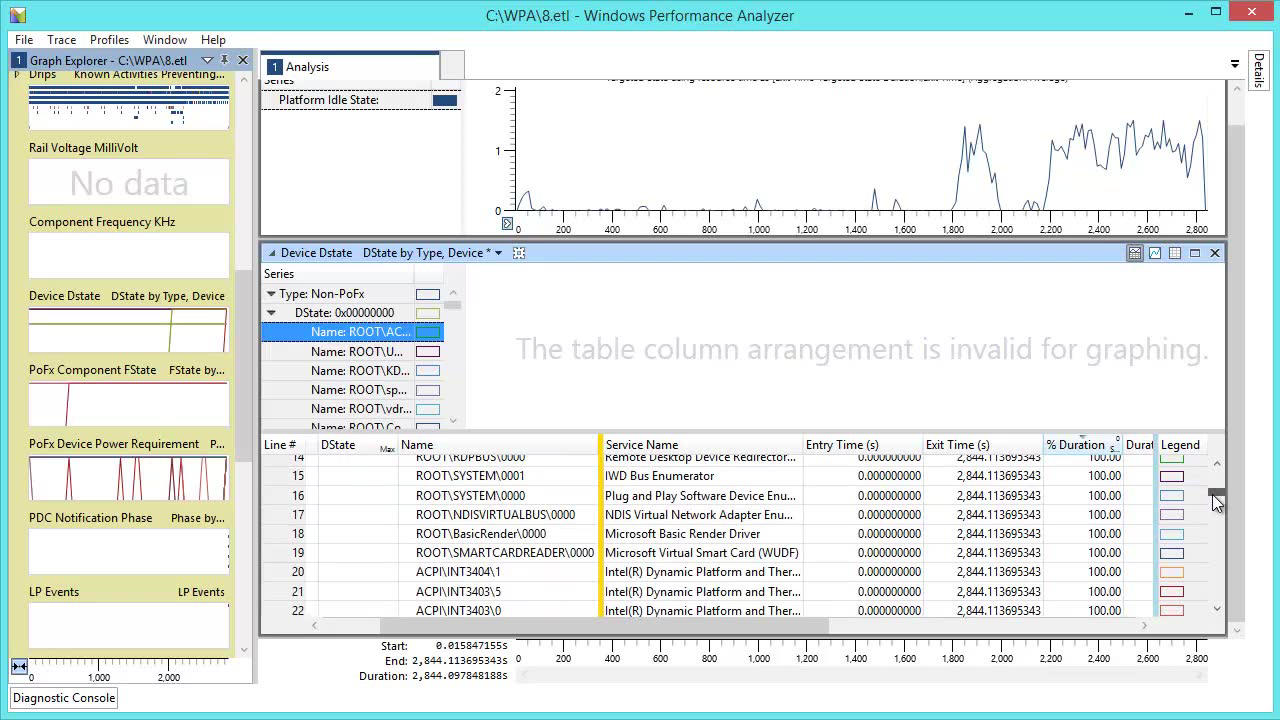This screenshot has width=1280, height=720.
Task: Click color swatch for Name: ROOT\U...
Action: (428, 351)
